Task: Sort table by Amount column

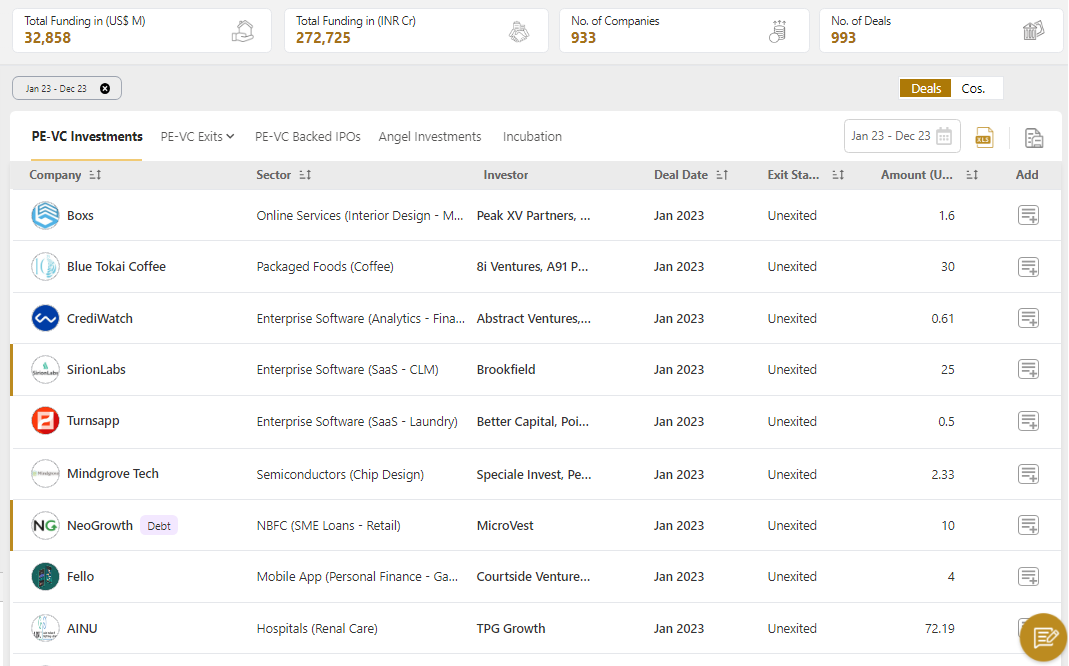Action: 972,175
